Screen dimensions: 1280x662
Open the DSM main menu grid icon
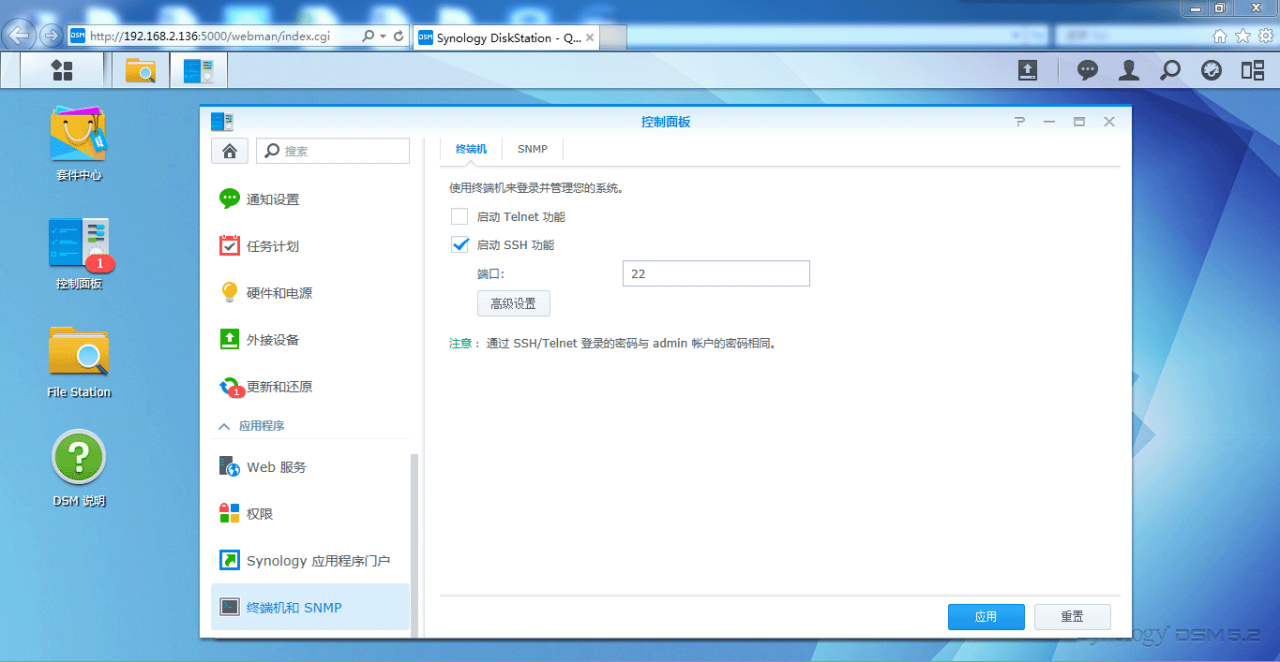(x=62, y=70)
